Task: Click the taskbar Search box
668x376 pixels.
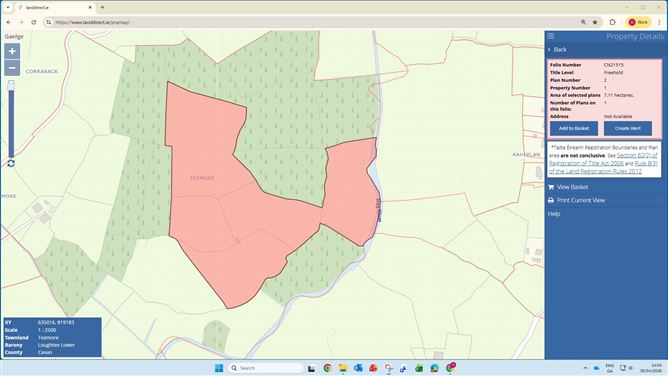Action: 266,368
